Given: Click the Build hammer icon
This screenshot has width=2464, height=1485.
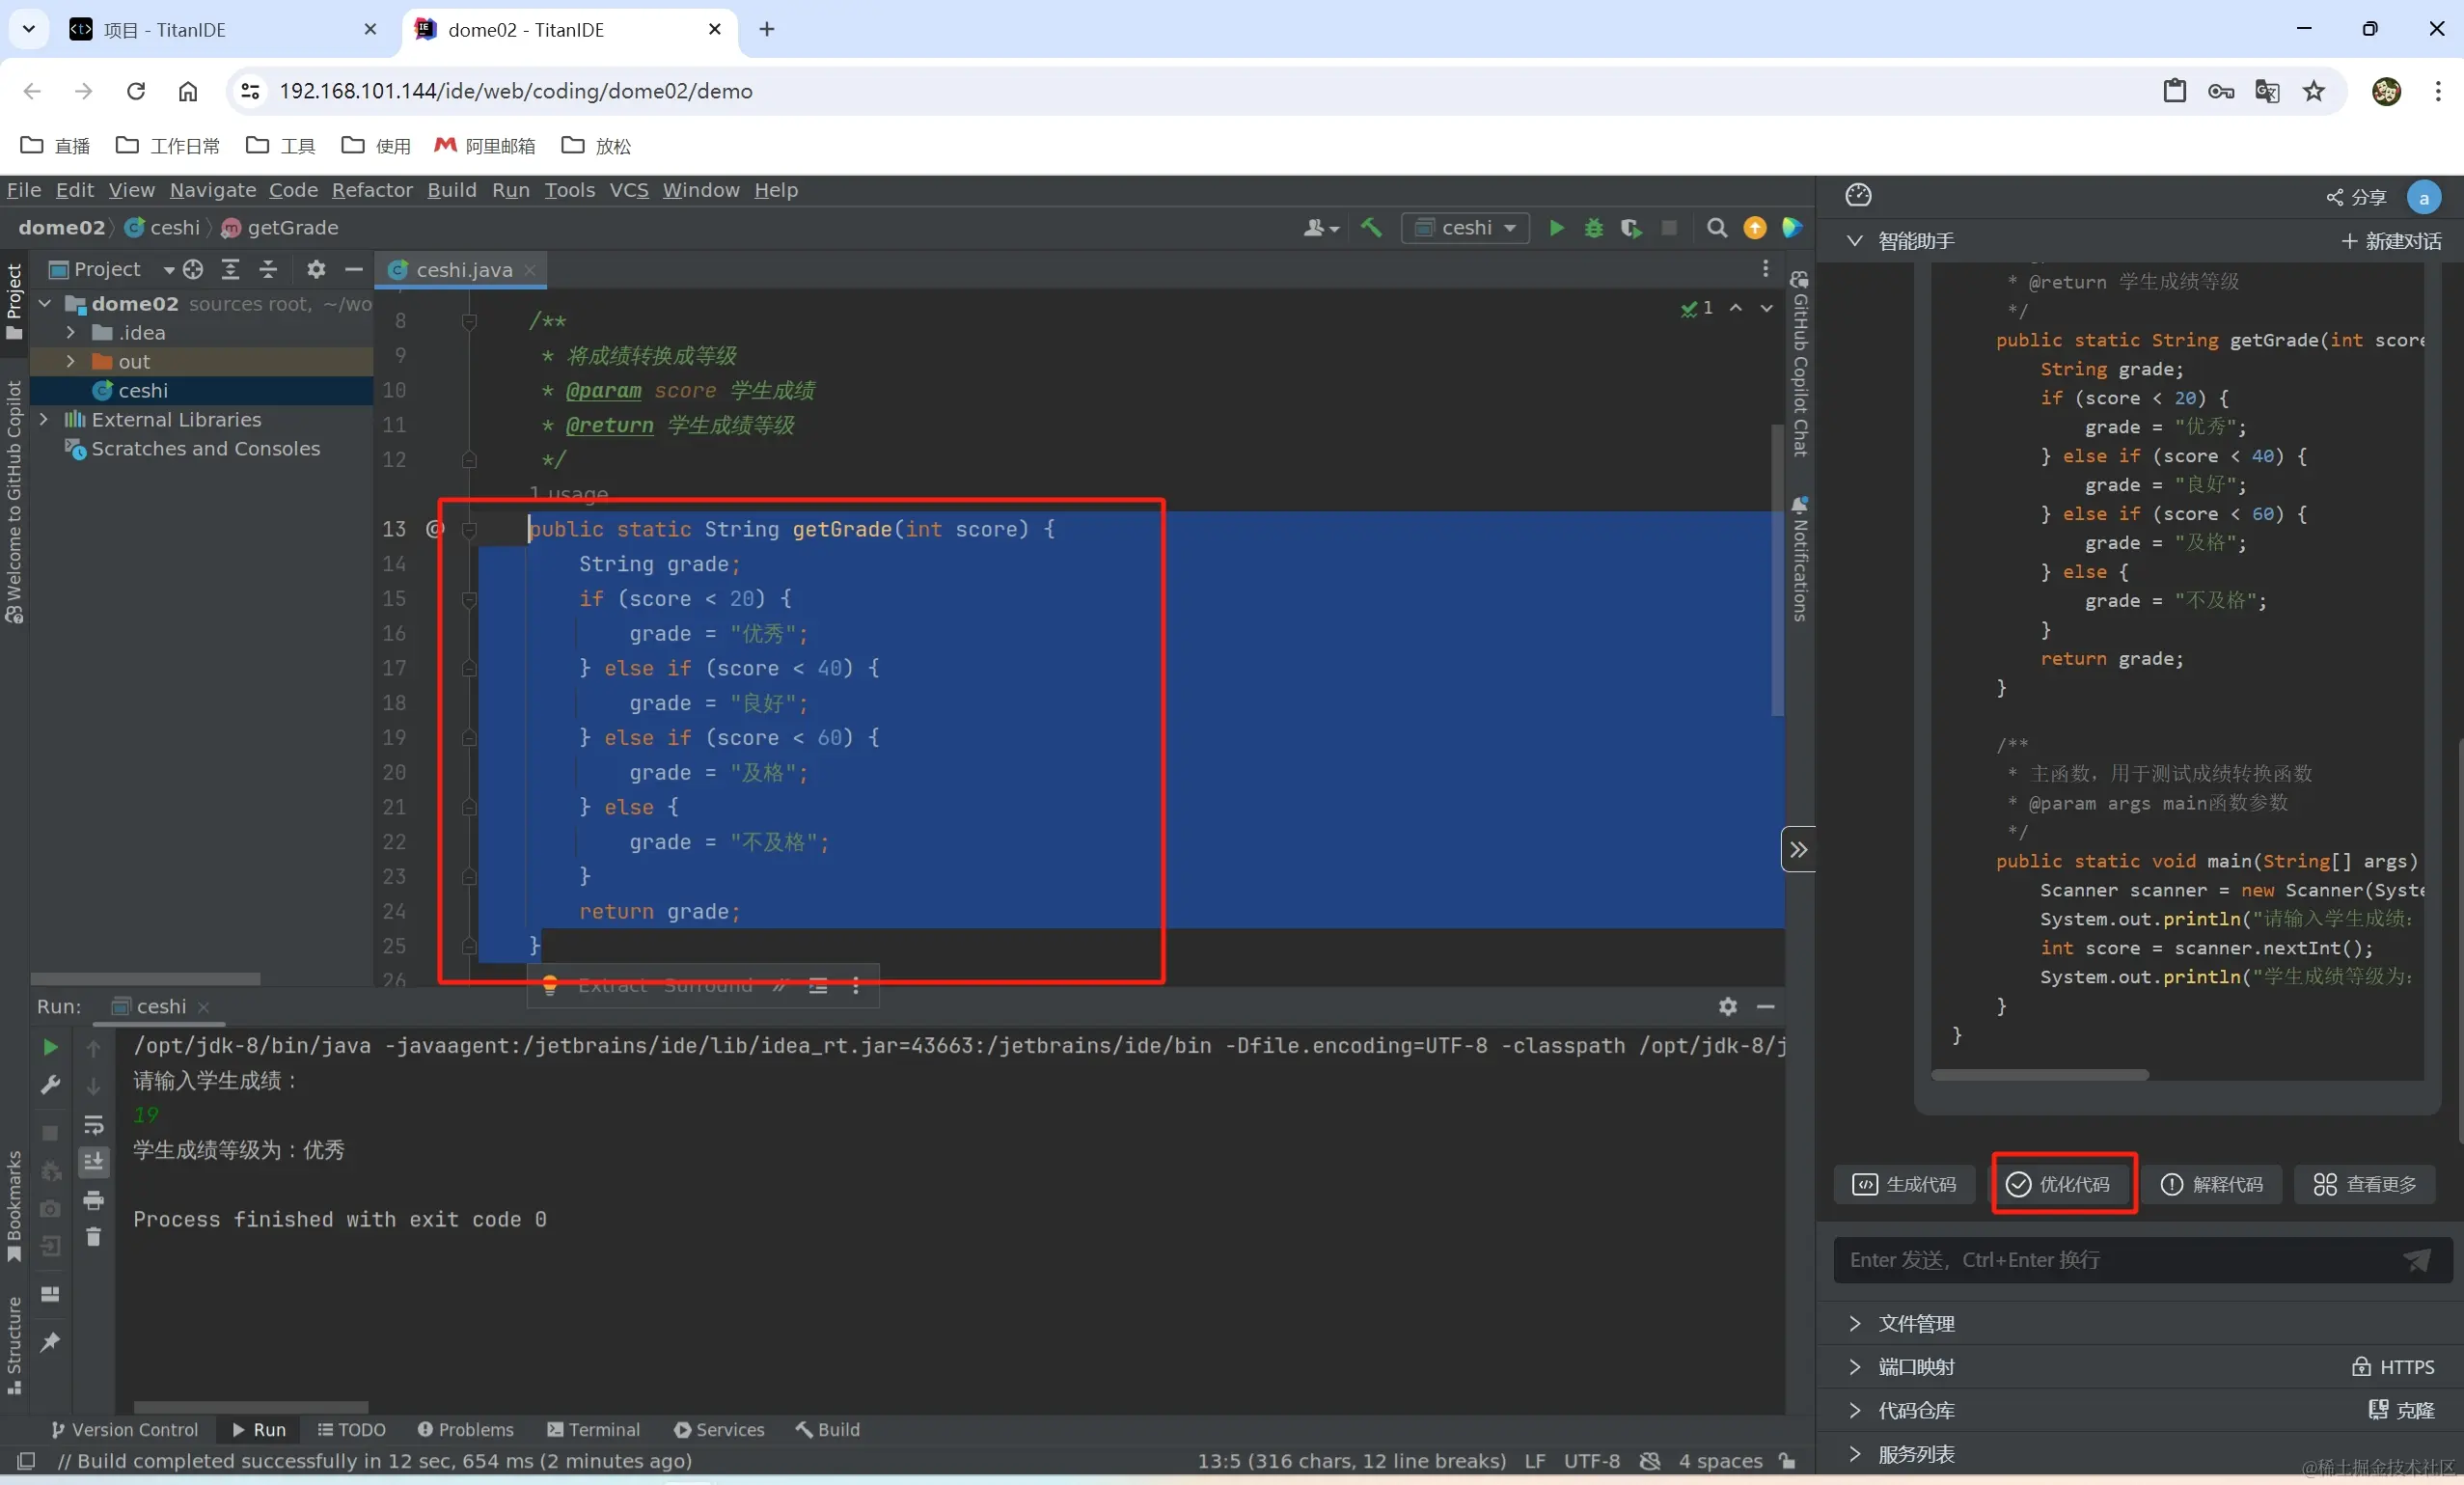Looking at the screenshot, I should [1371, 228].
